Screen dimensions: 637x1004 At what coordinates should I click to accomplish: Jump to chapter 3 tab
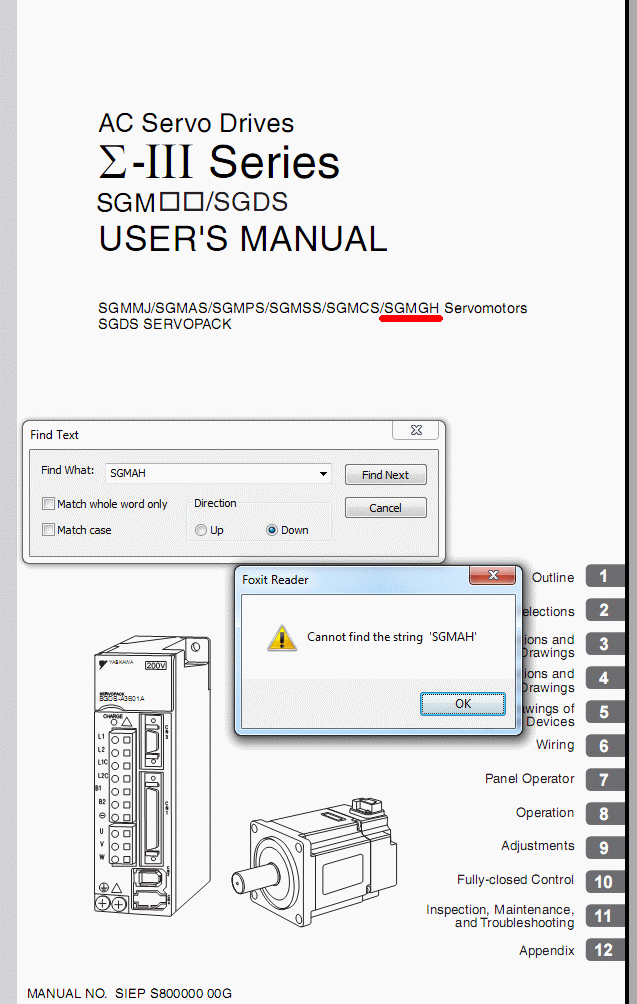(x=604, y=644)
